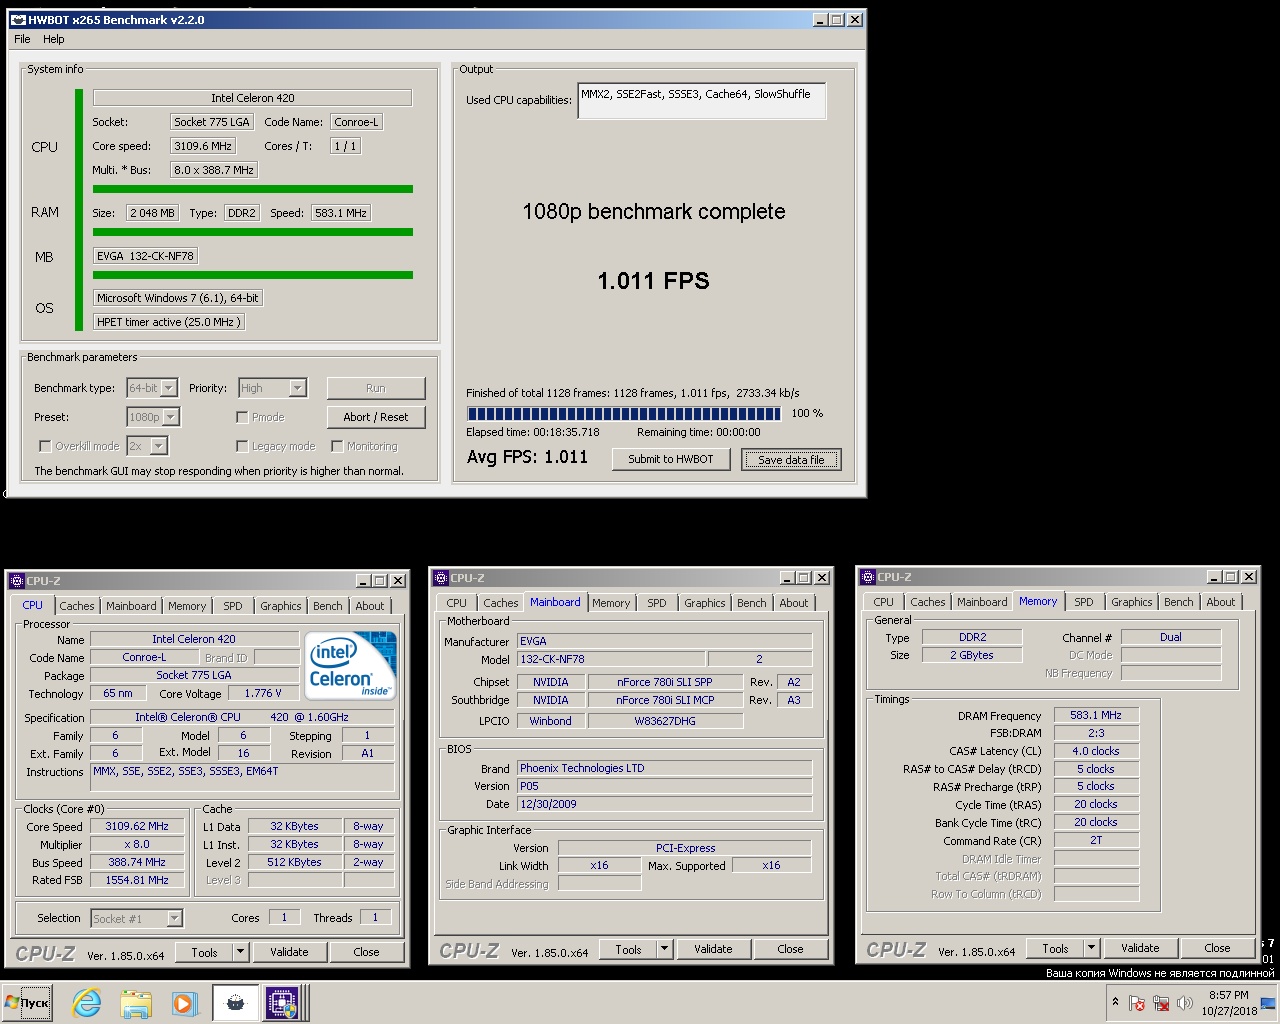Click the Used CPU capabilities text box
1280x1024 pixels.
[702, 100]
